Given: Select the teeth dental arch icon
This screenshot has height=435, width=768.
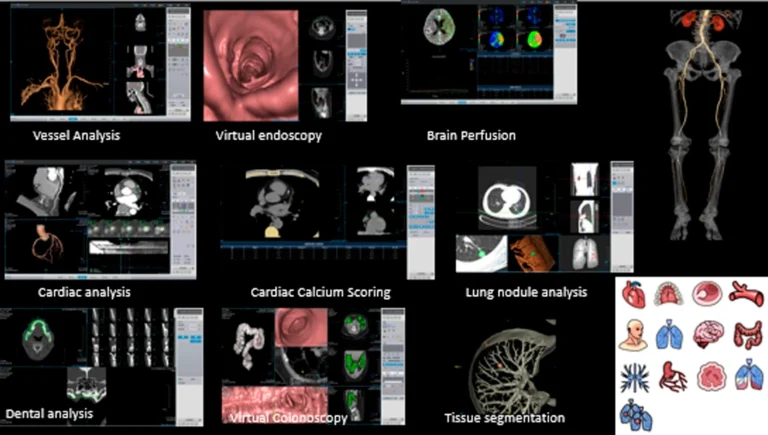Looking at the screenshot, I should click(x=669, y=294).
